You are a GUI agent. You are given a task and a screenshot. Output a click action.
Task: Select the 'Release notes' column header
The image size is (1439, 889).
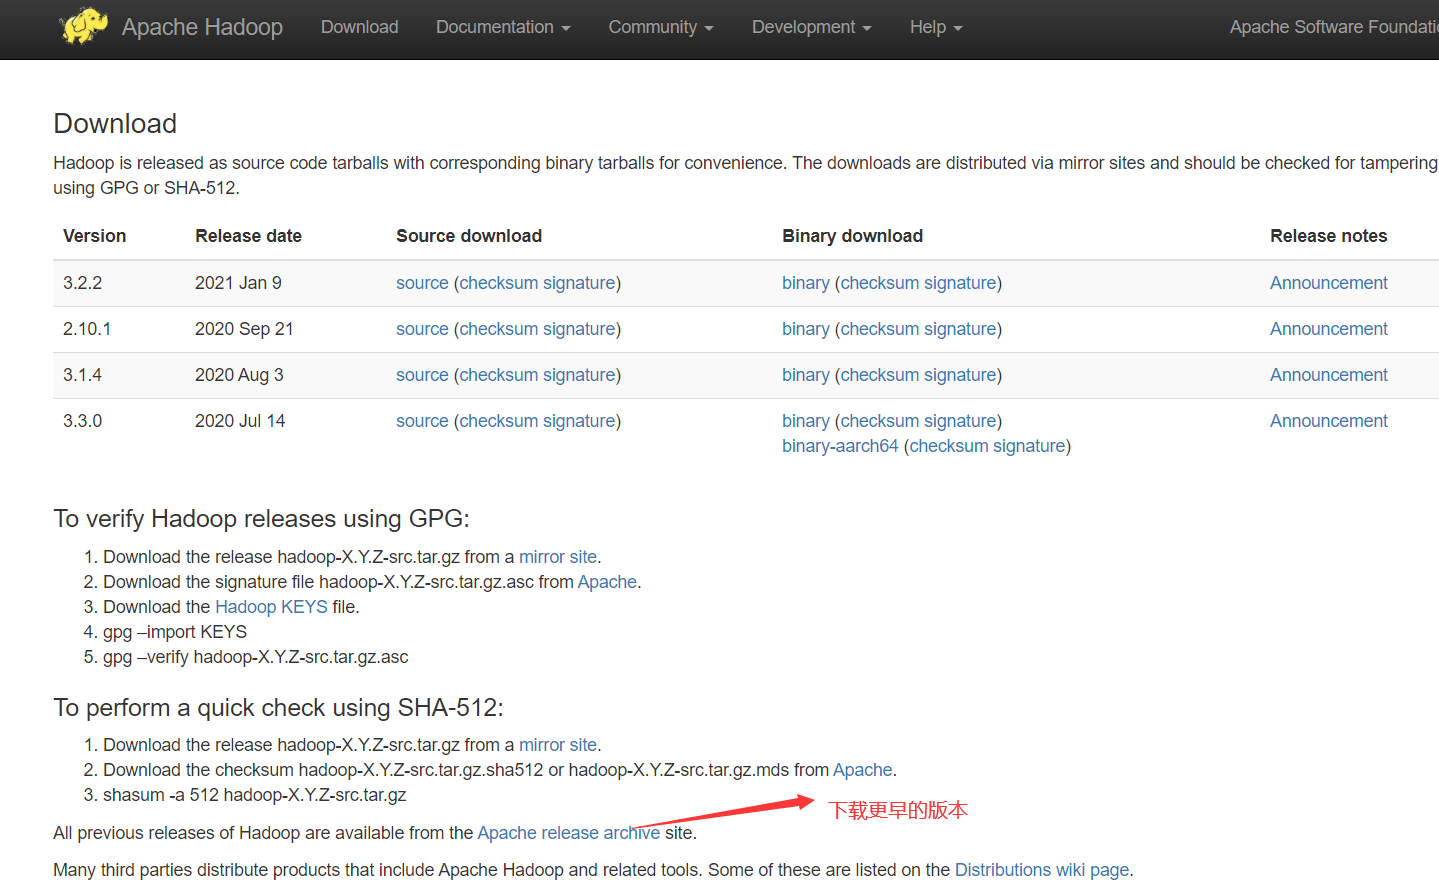(x=1329, y=236)
